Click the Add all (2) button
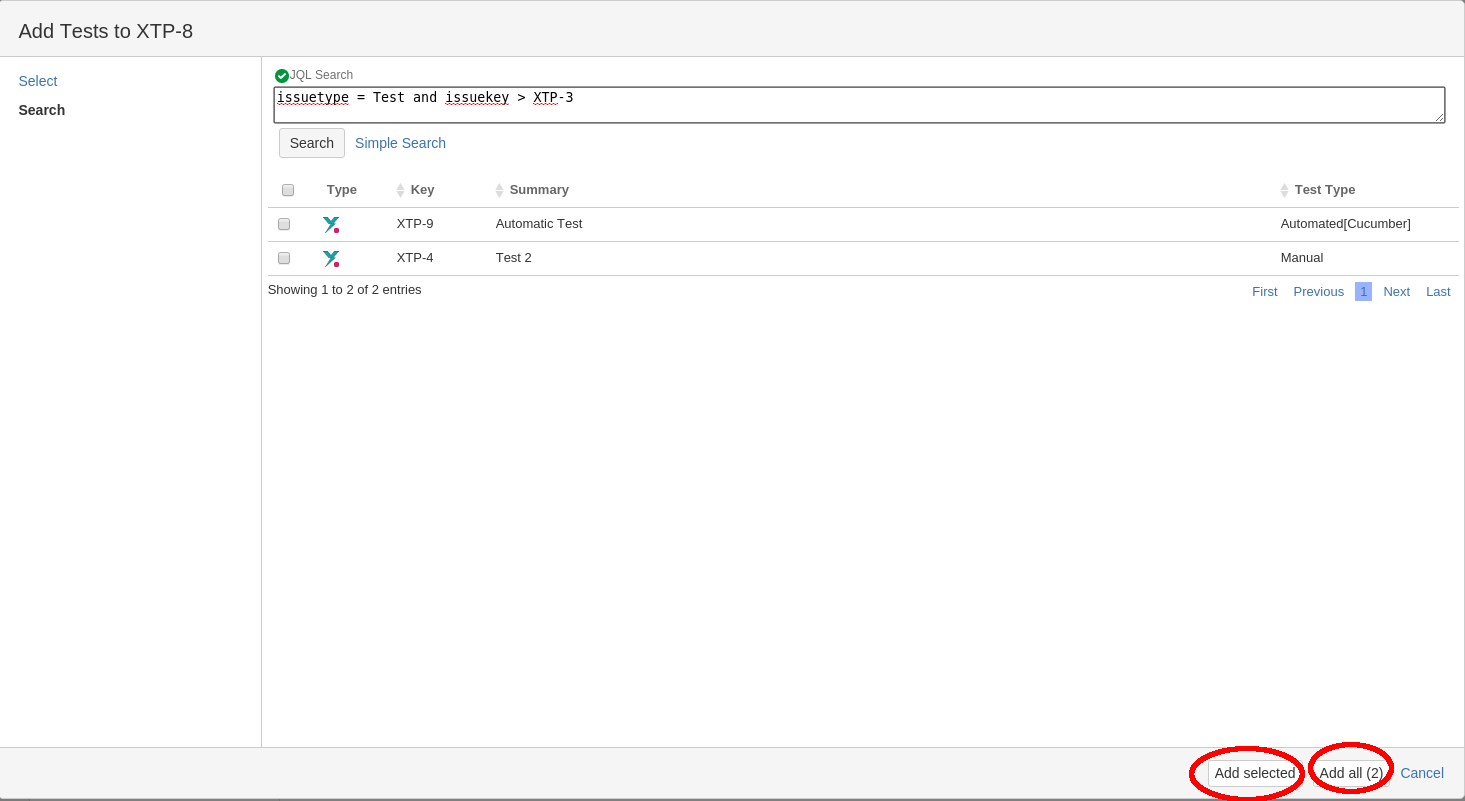 coord(1351,773)
